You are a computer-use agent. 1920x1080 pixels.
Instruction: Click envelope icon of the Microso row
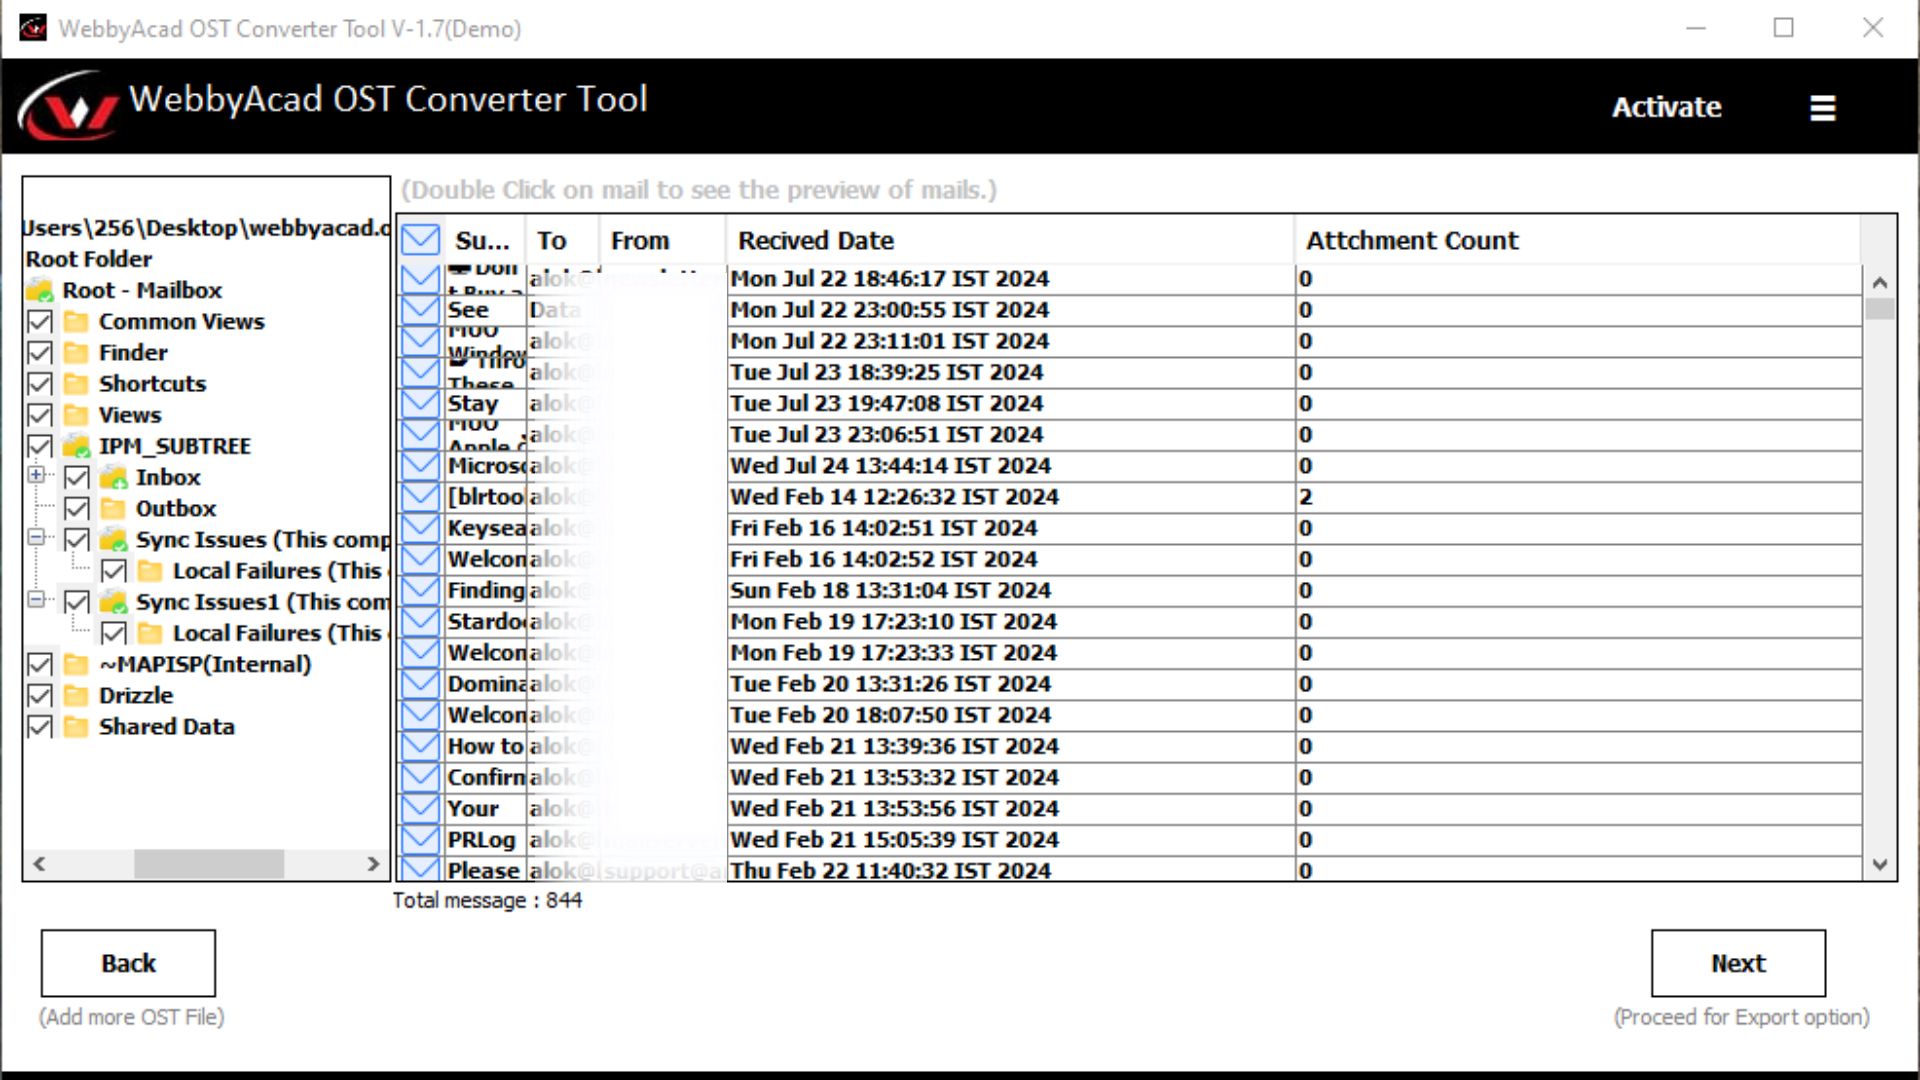click(420, 465)
